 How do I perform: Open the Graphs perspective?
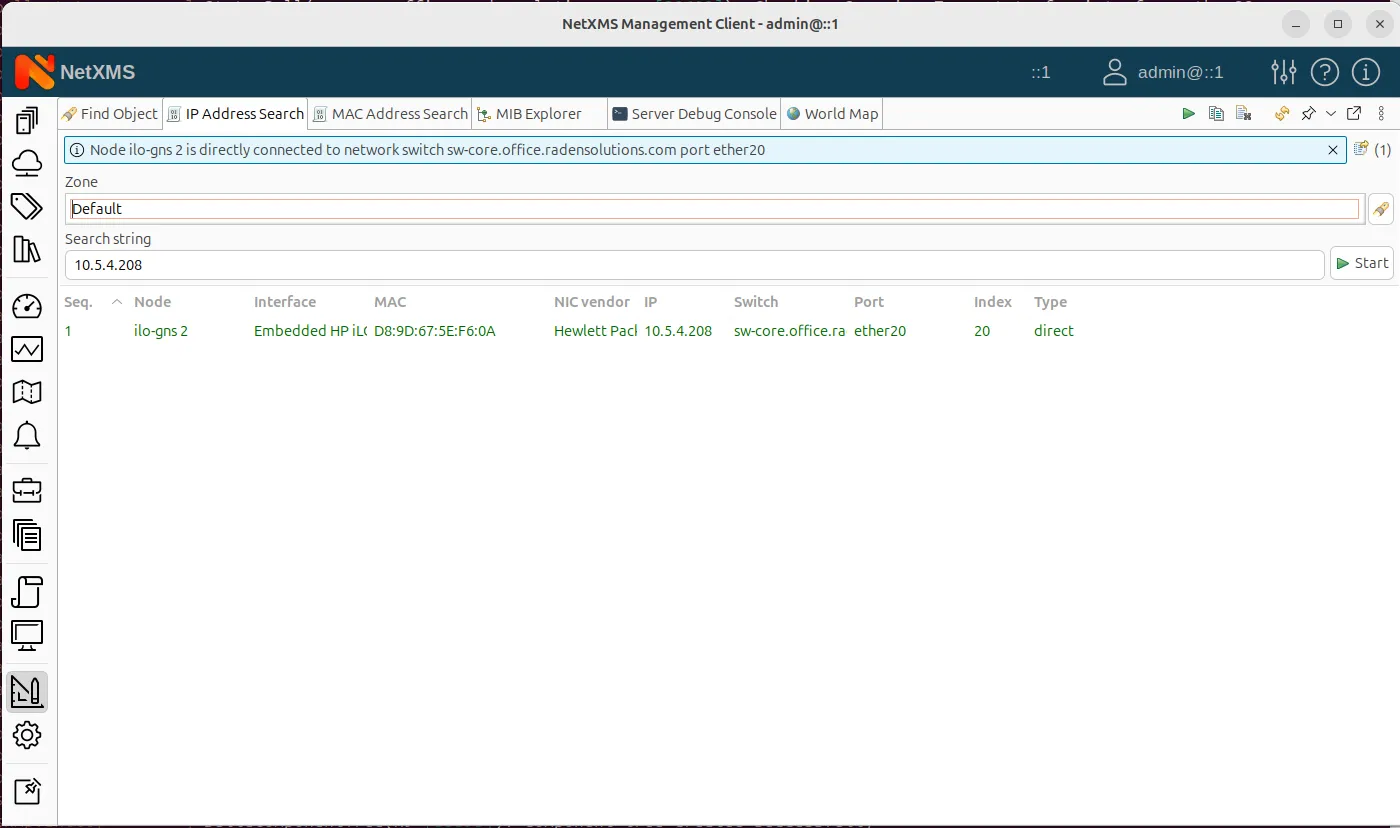27,349
